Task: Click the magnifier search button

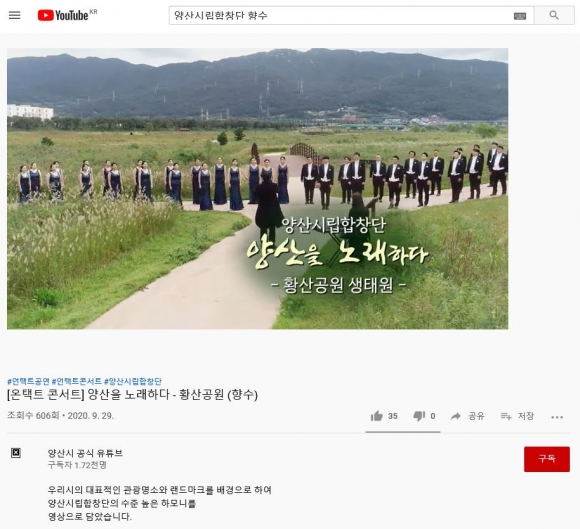Action: pyautogui.click(x=554, y=15)
